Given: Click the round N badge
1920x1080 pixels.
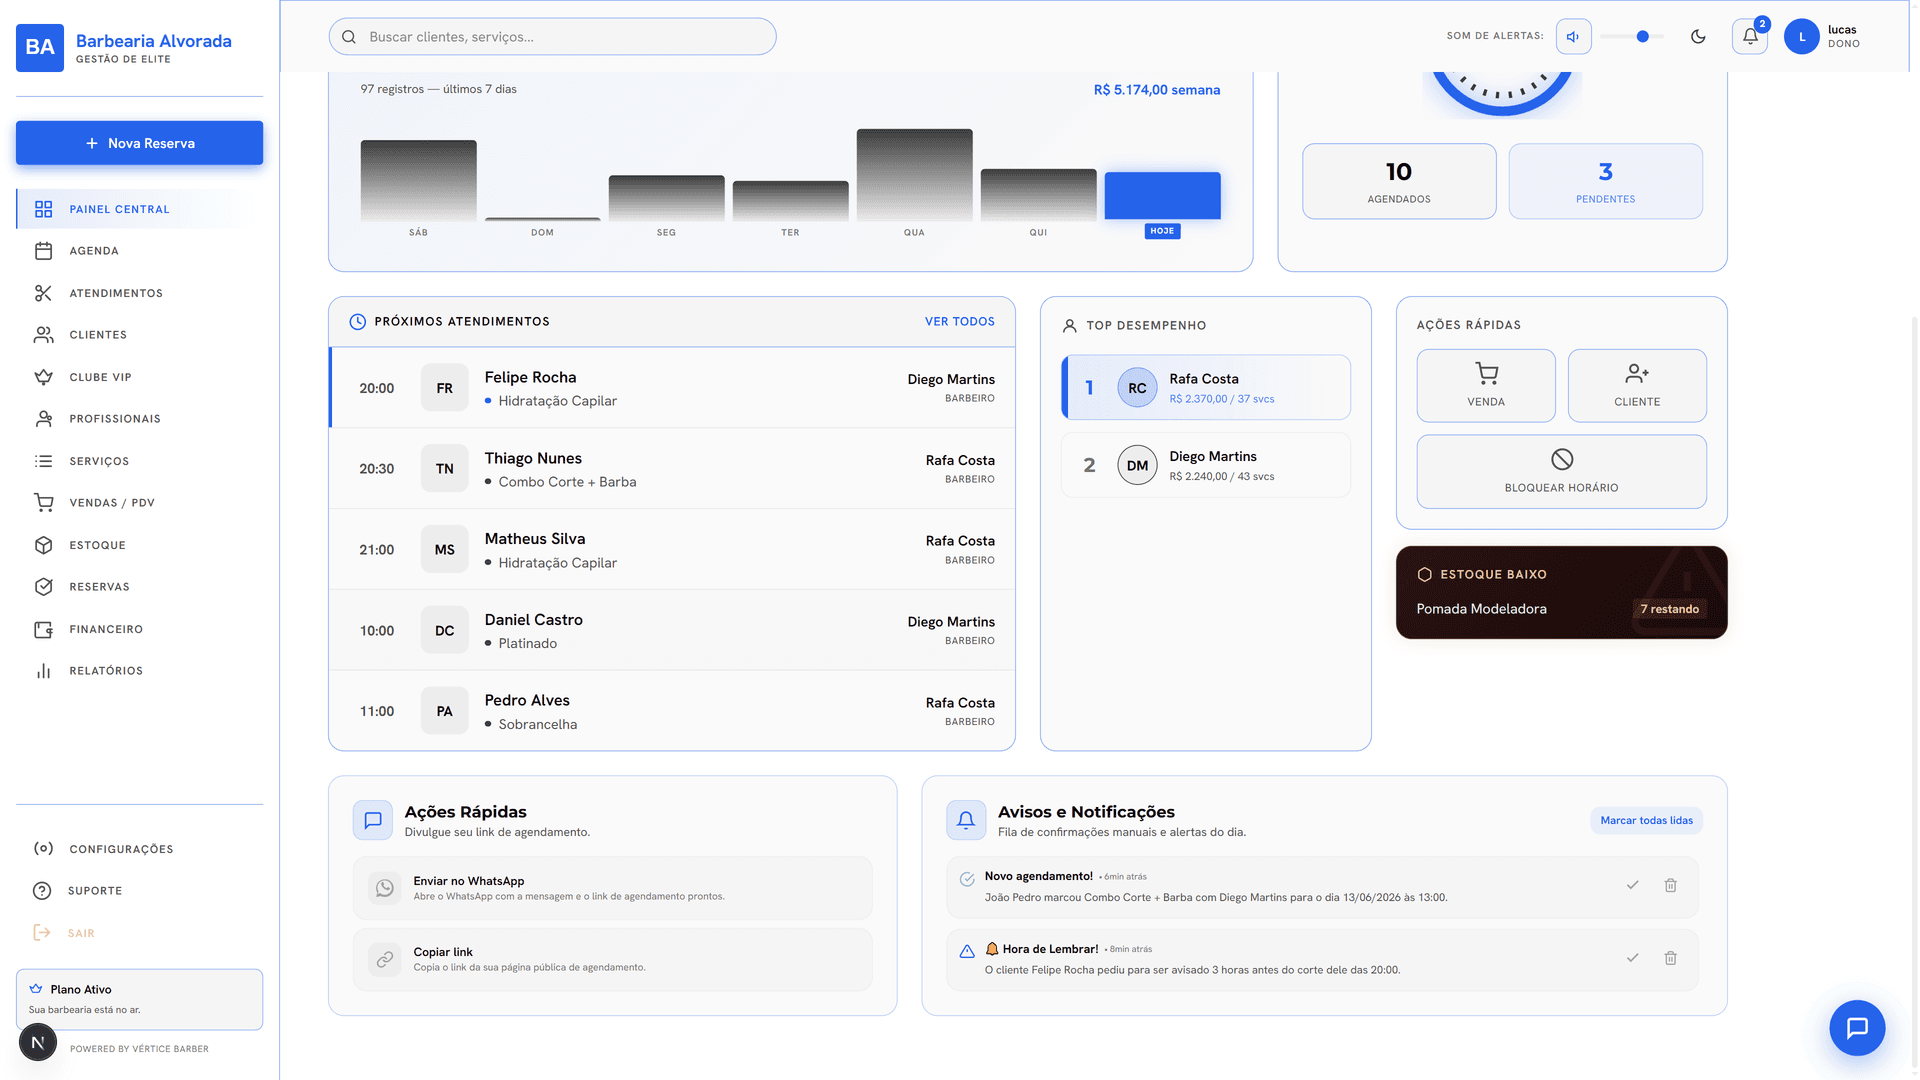Looking at the screenshot, I should (38, 1042).
